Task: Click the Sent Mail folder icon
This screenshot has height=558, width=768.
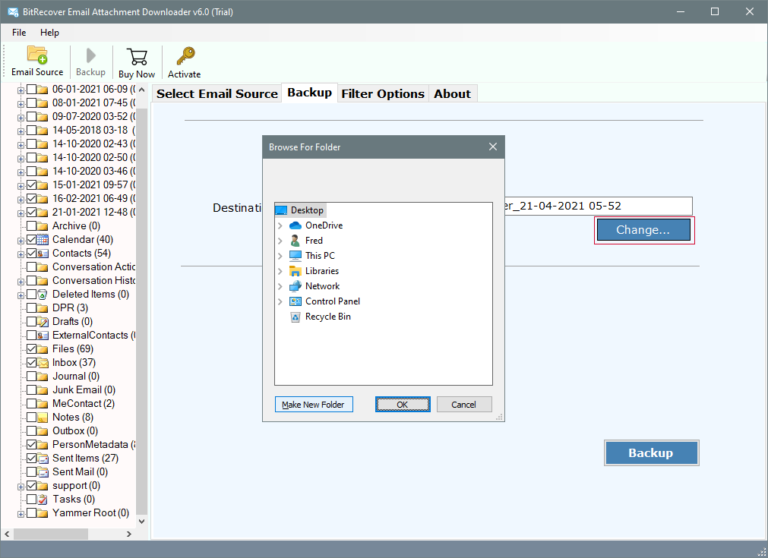Action: pyautogui.click(x=43, y=472)
